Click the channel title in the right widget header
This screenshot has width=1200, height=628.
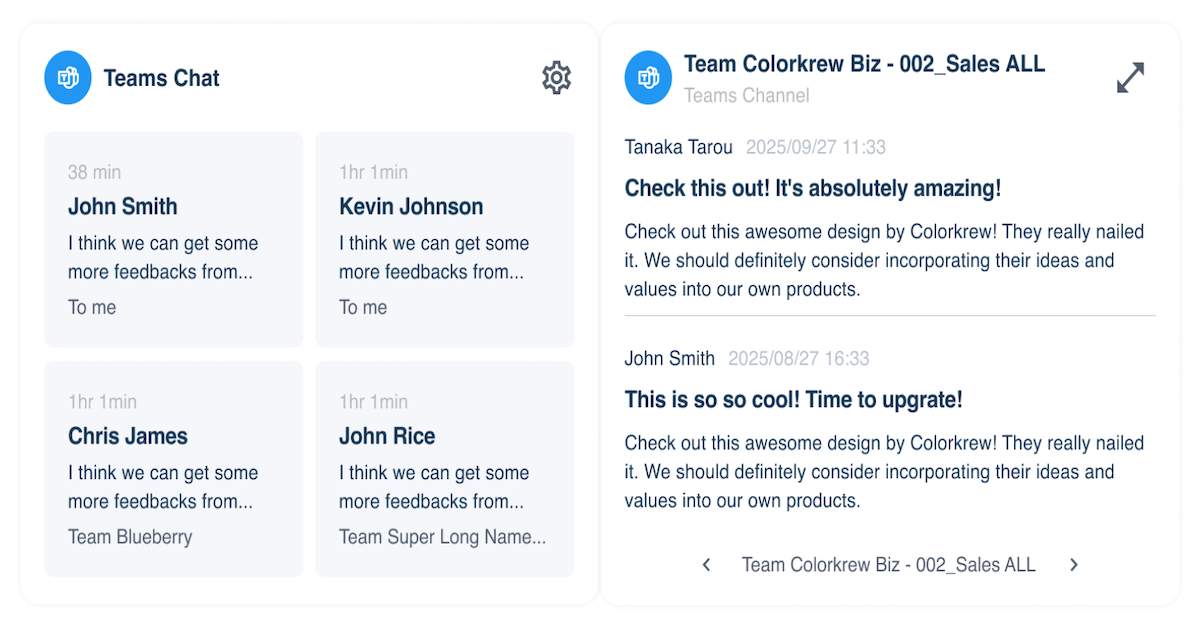[x=864, y=64]
